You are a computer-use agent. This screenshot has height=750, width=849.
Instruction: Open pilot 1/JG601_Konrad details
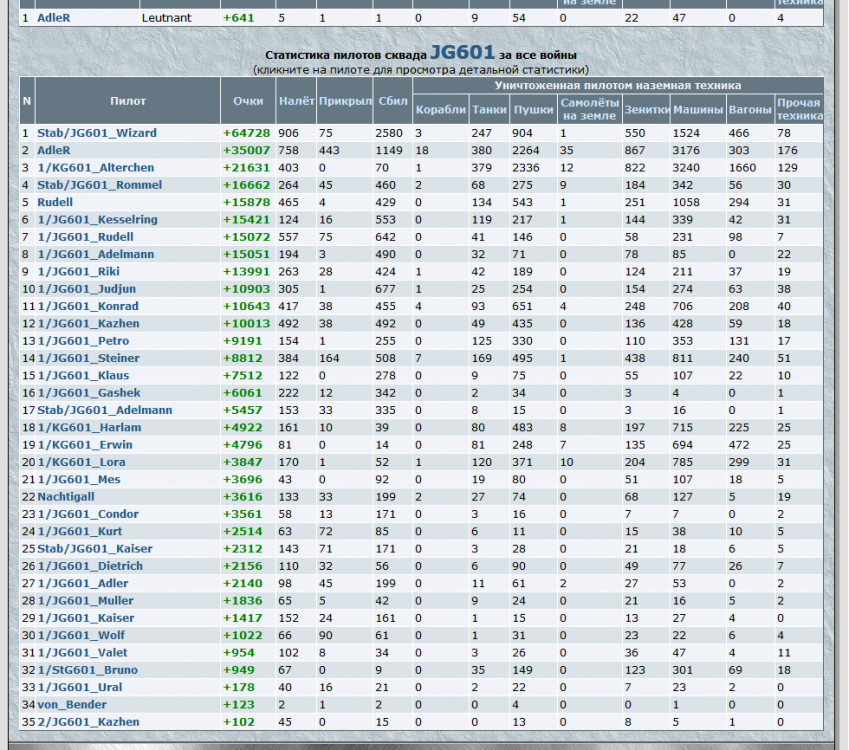pyautogui.click(x=88, y=306)
